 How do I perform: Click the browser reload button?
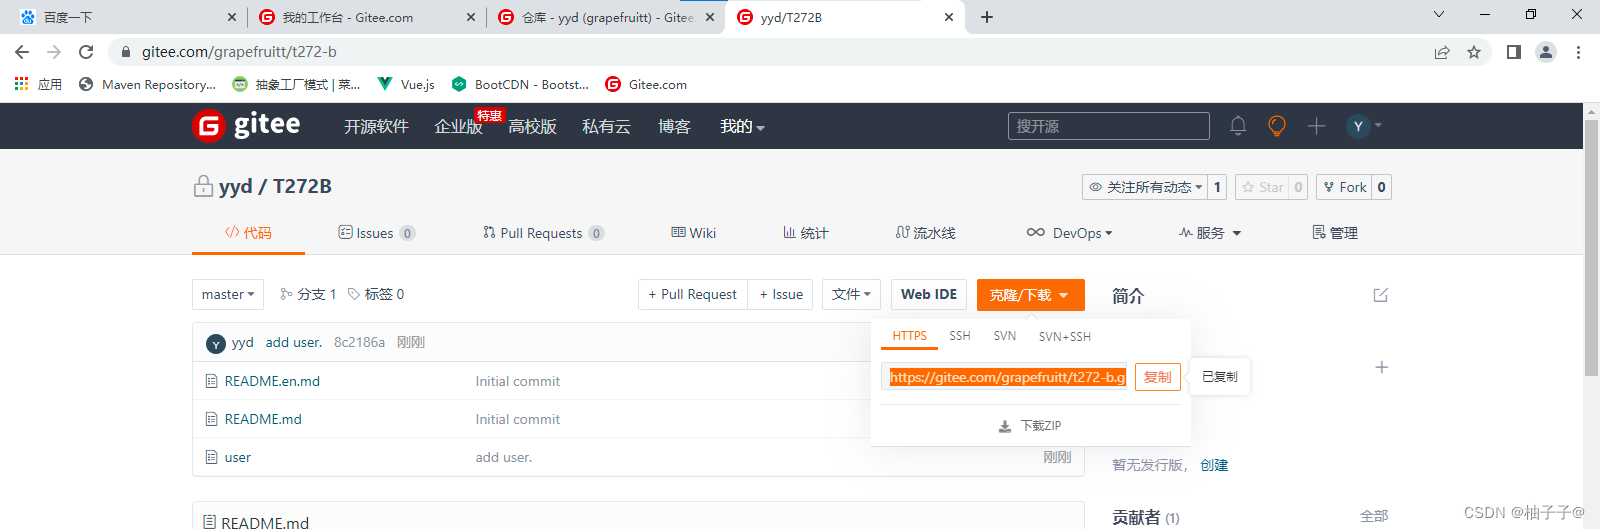(x=86, y=52)
